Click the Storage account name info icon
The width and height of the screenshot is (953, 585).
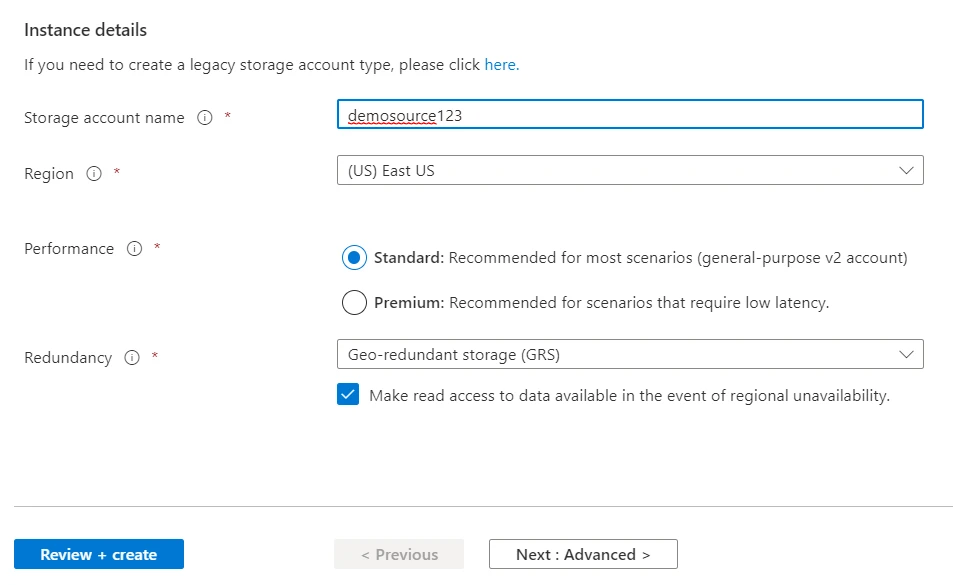(x=207, y=117)
